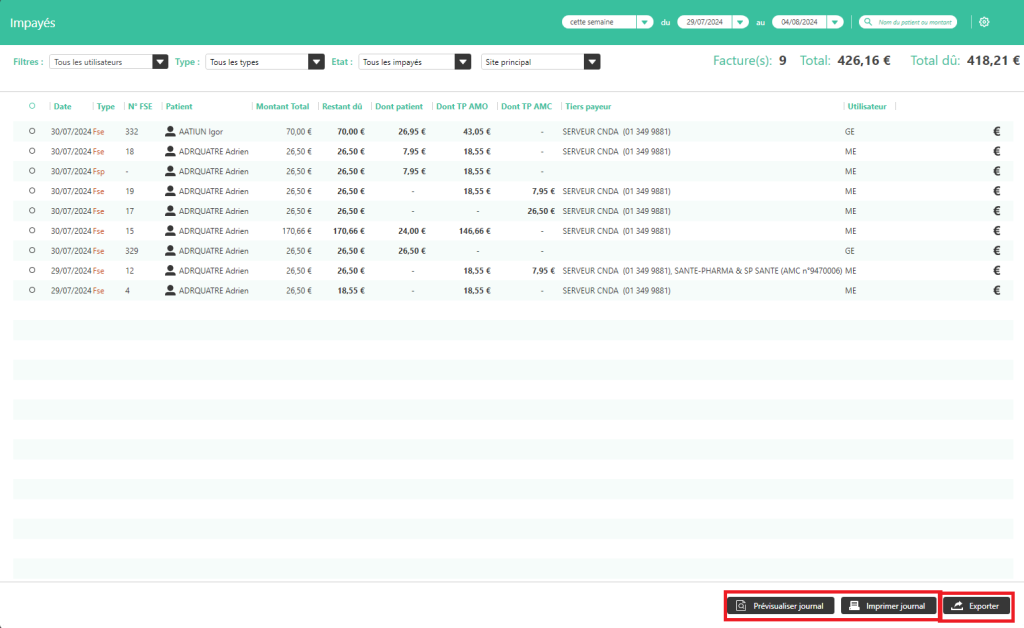Sort by the 'Restant dû' column header
Viewport: 1024px width, 628px height.
click(342, 106)
